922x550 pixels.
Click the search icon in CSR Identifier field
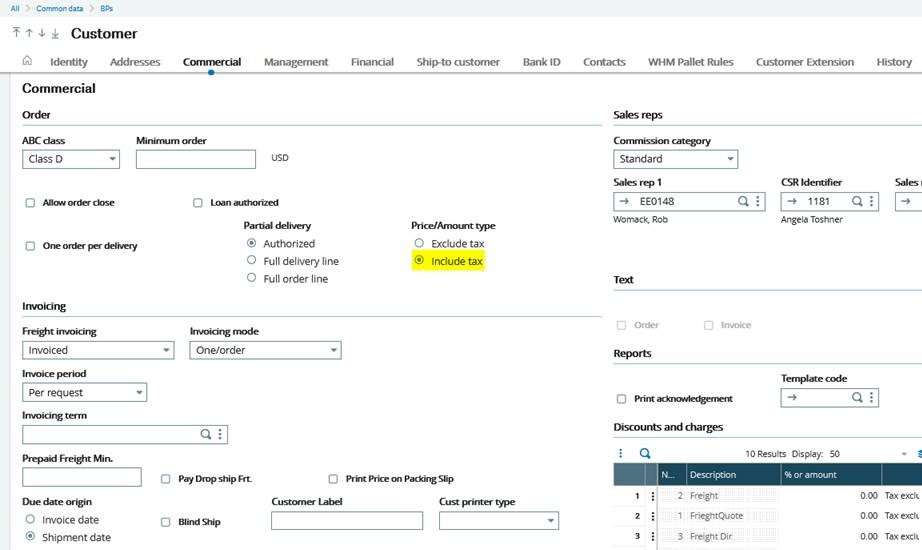click(x=857, y=202)
